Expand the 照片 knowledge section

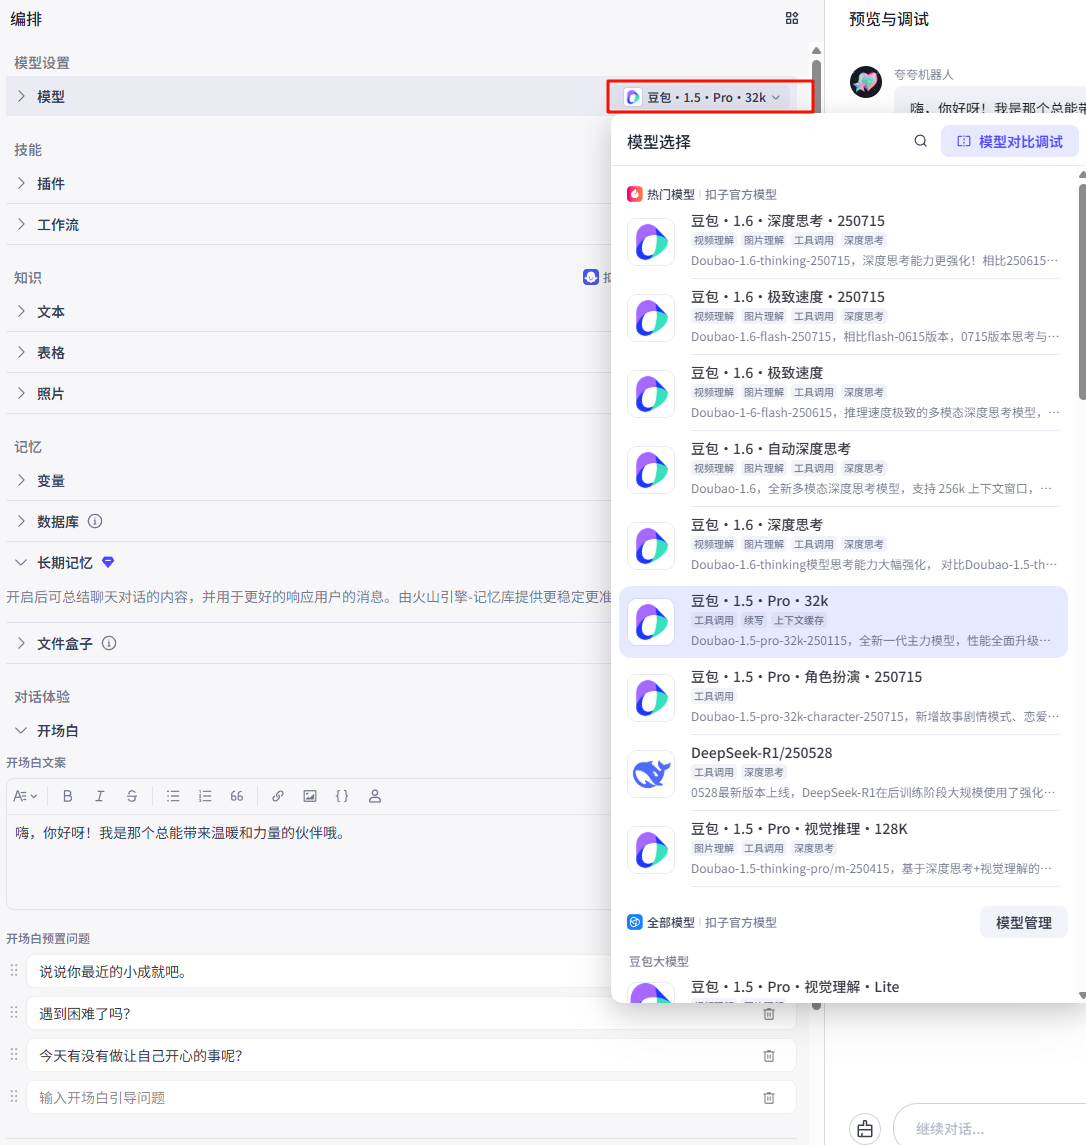[21, 394]
